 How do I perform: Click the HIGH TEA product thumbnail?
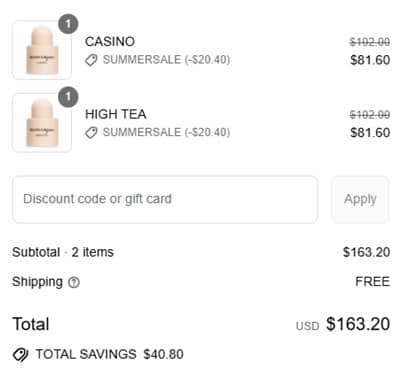coord(42,123)
